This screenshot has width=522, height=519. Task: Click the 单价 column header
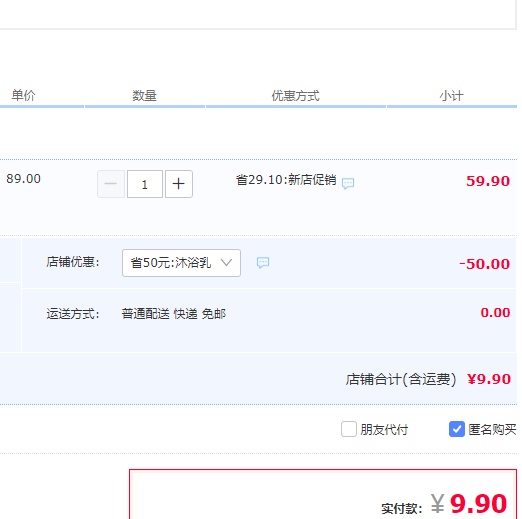[23, 96]
